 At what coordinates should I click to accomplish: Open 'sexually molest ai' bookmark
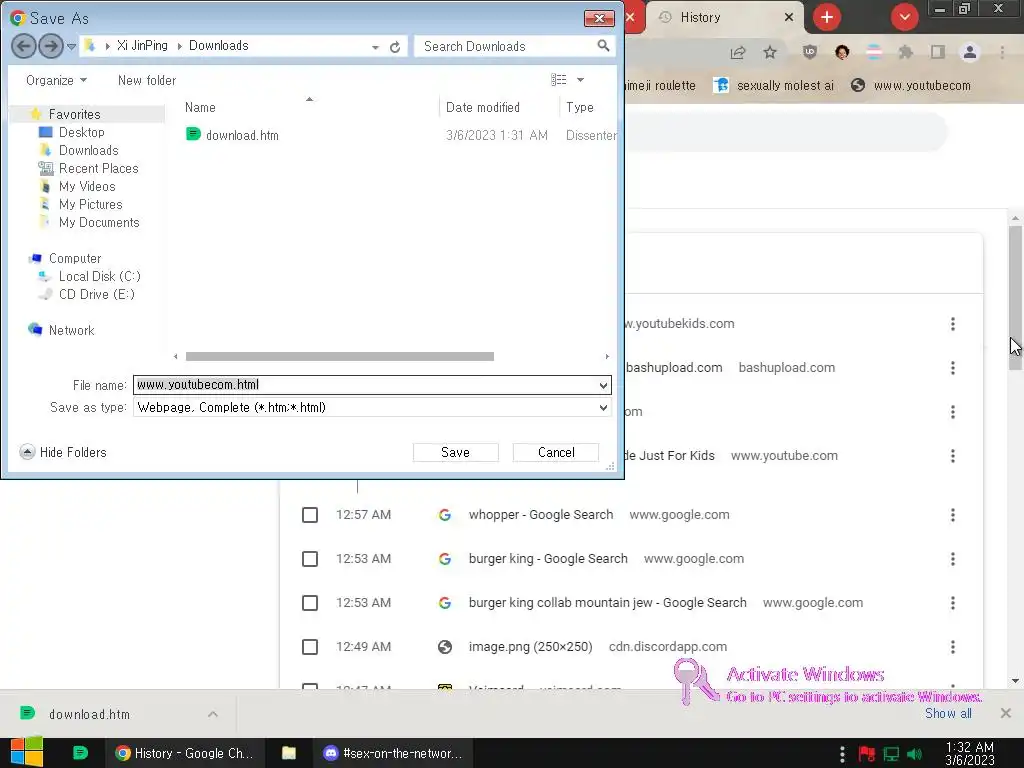tap(773, 86)
